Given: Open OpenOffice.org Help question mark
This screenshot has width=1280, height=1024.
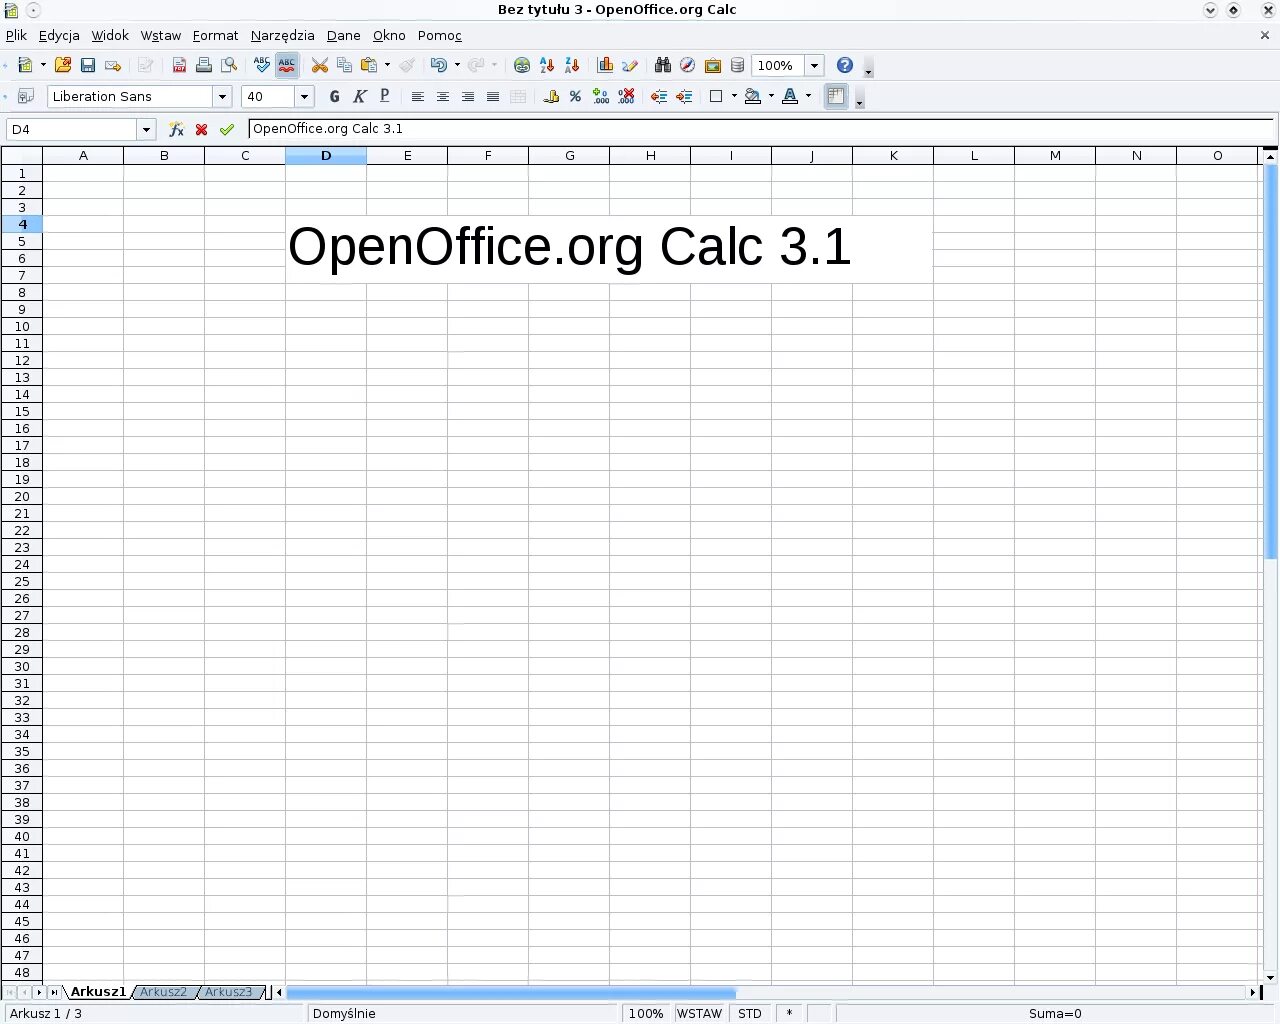Looking at the screenshot, I should coord(845,65).
